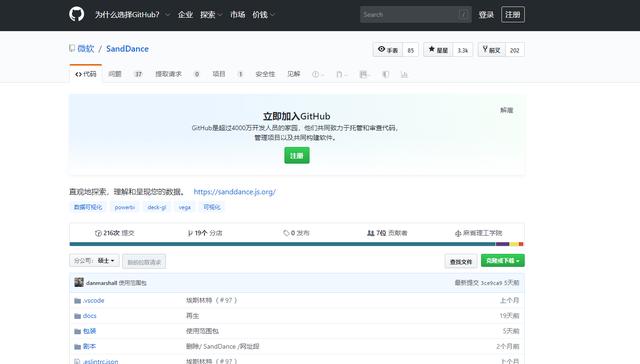Screen dimensions: 640x364
Task: View the 216次 提交 commits
Action: pyautogui.click(x=115, y=233)
